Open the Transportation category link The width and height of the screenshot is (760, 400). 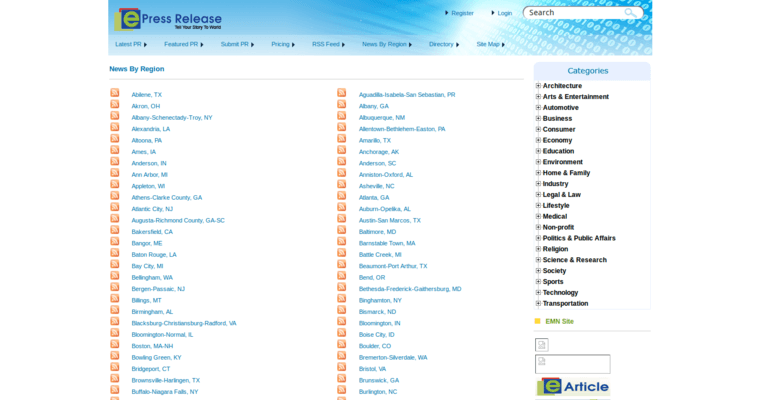click(x=565, y=304)
